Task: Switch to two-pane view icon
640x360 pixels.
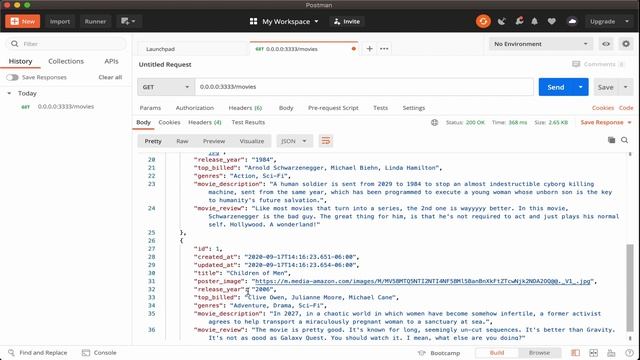Action: 593,353
